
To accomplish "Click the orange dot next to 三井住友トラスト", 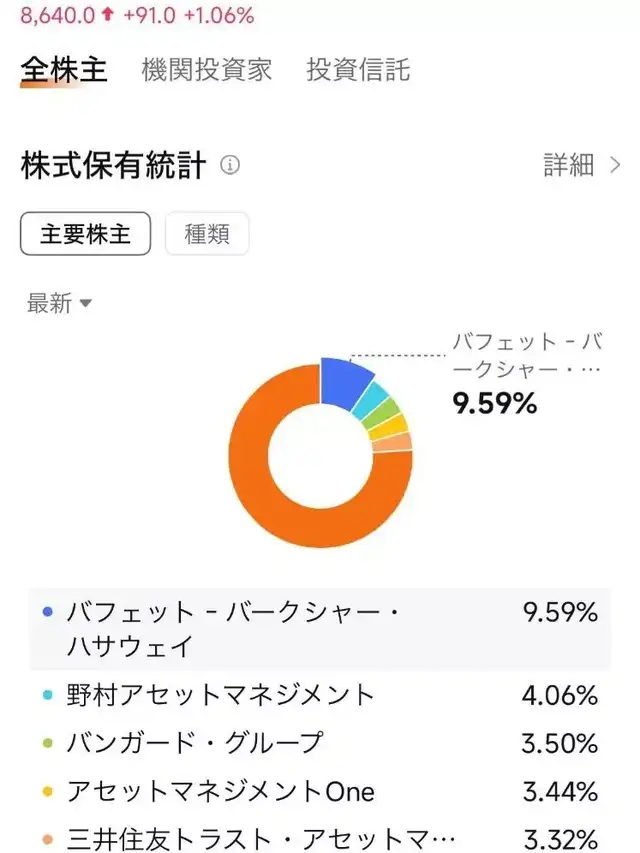I will coord(47,840).
